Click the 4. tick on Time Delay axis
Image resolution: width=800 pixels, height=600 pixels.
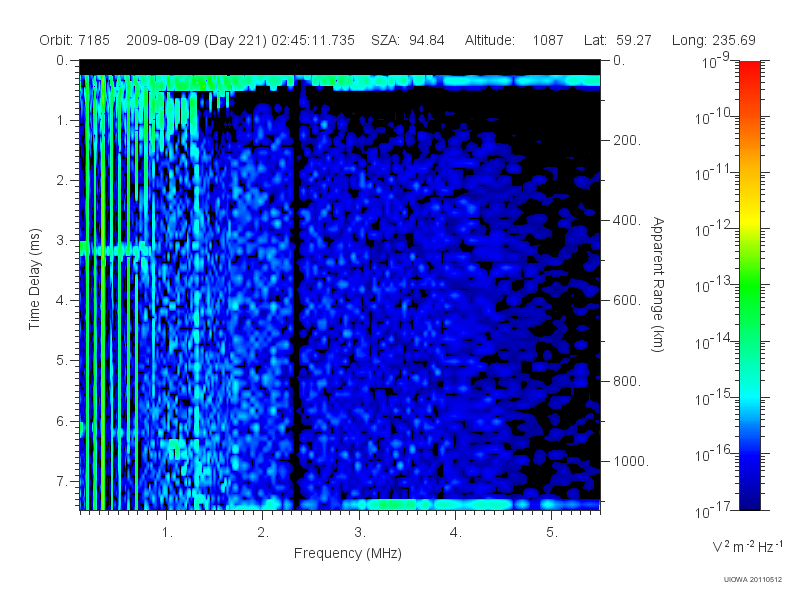[x=61, y=300]
